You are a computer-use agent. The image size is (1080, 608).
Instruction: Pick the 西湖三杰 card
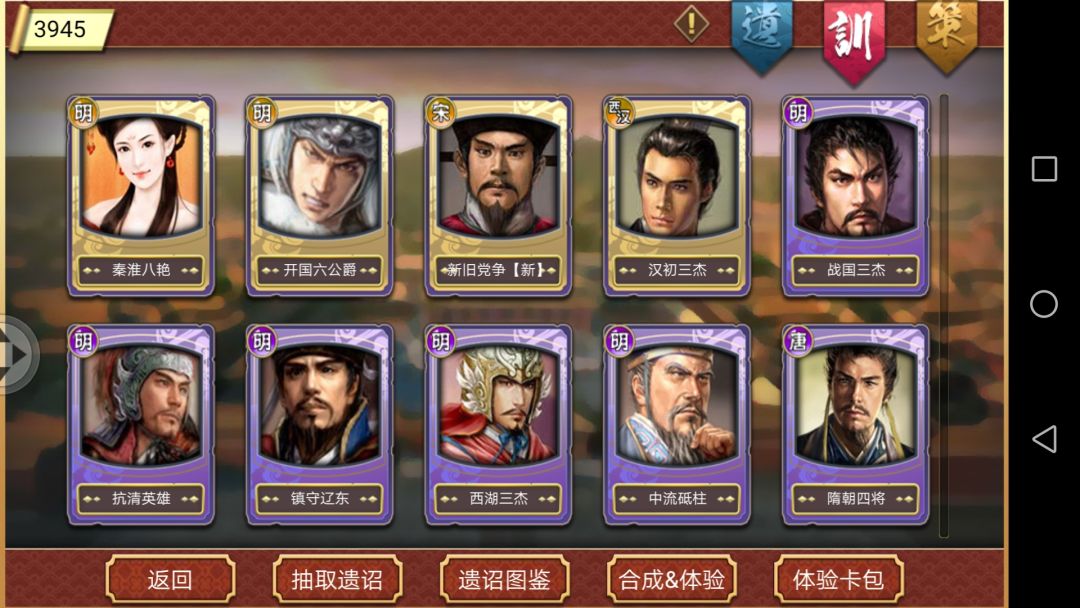click(498, 425)
